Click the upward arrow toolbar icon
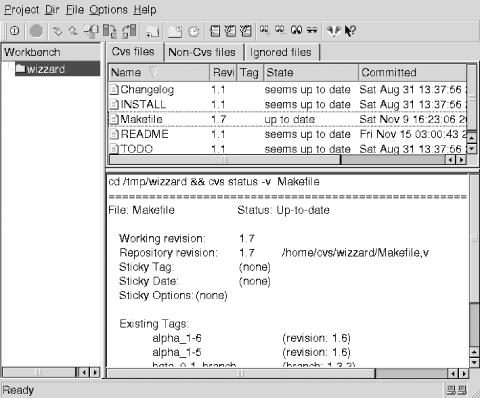This screenshot has width=481, height=398. point(73,31)
